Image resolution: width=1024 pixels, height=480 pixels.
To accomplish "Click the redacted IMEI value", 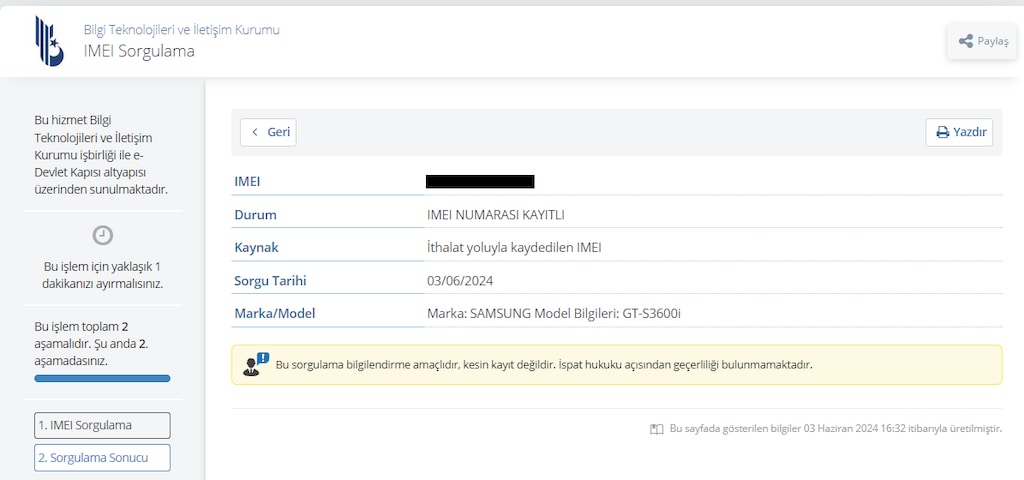I will coord(480,182).
